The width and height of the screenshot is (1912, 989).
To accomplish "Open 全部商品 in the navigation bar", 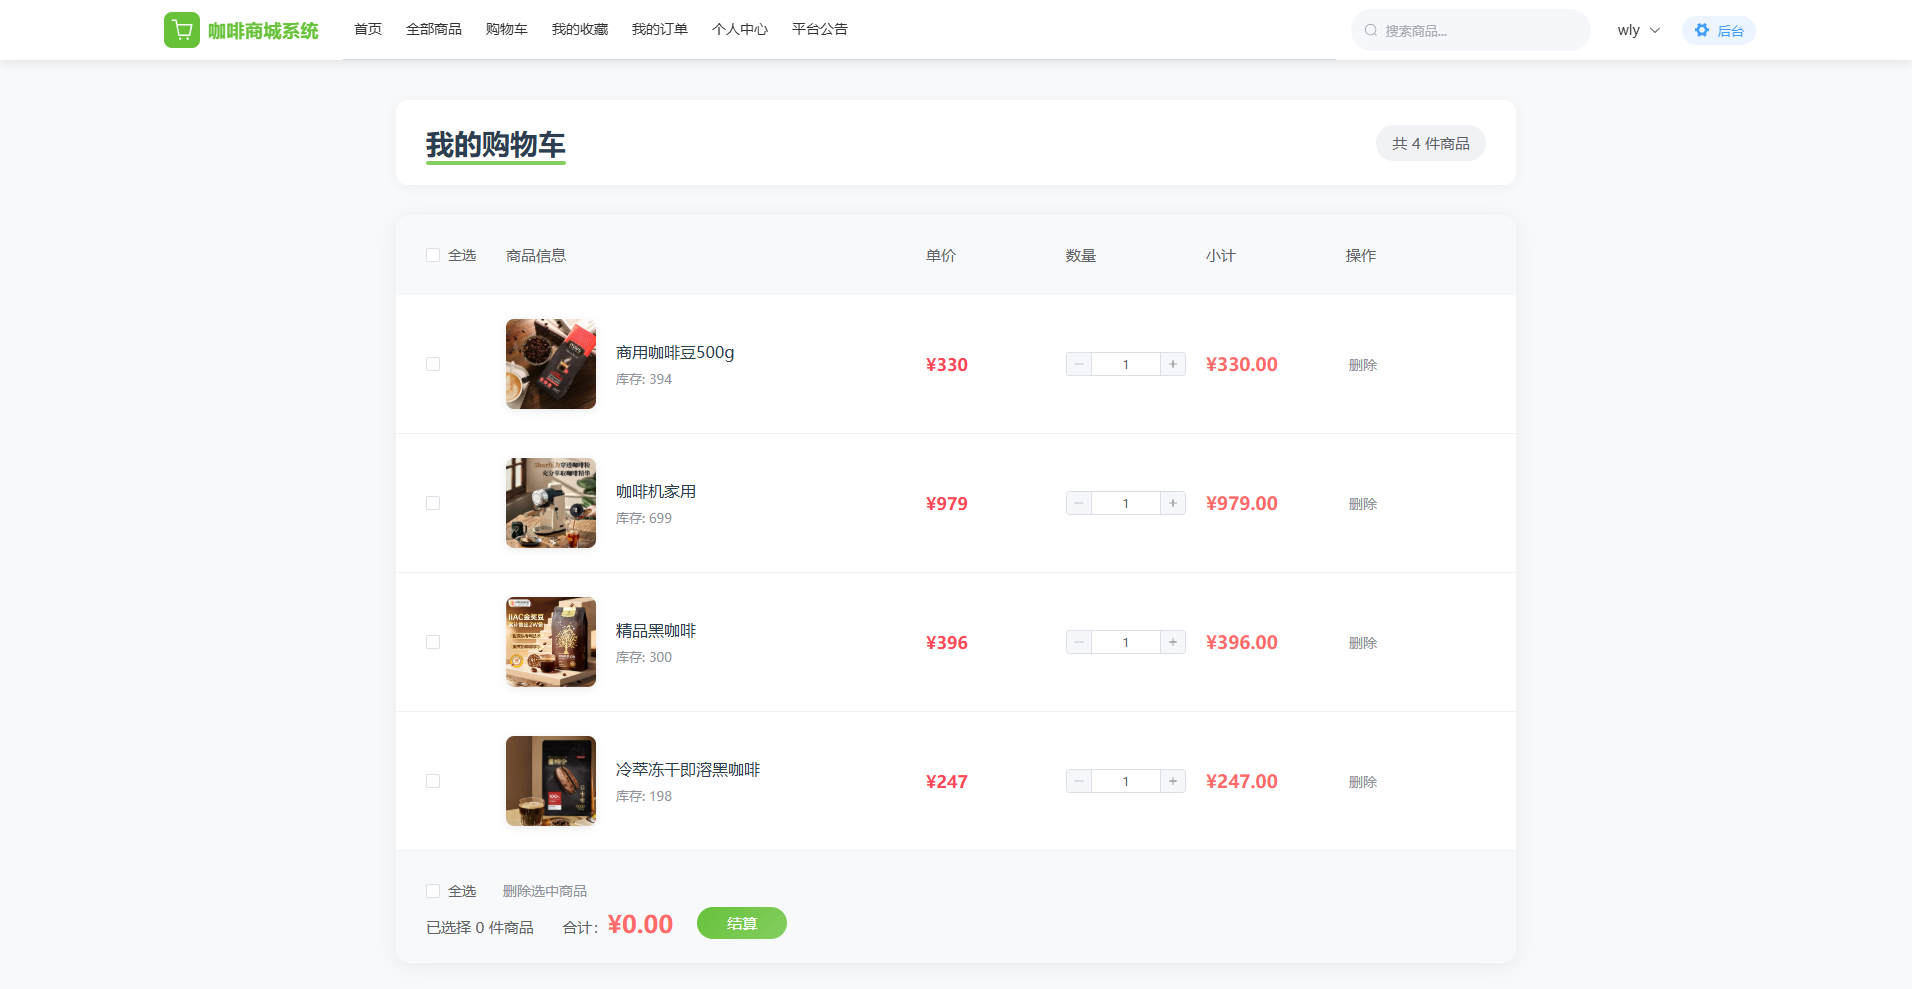I will [434, 29].
